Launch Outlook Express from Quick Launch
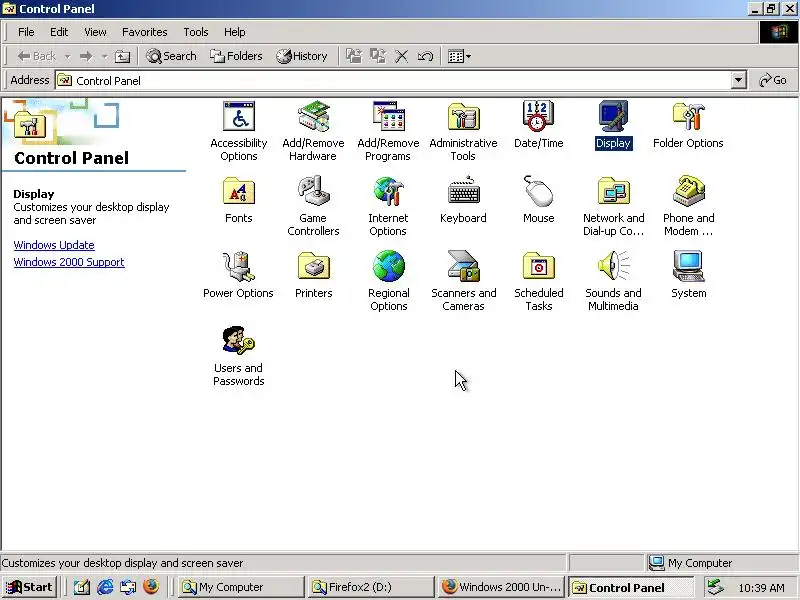 pos(128,587)
